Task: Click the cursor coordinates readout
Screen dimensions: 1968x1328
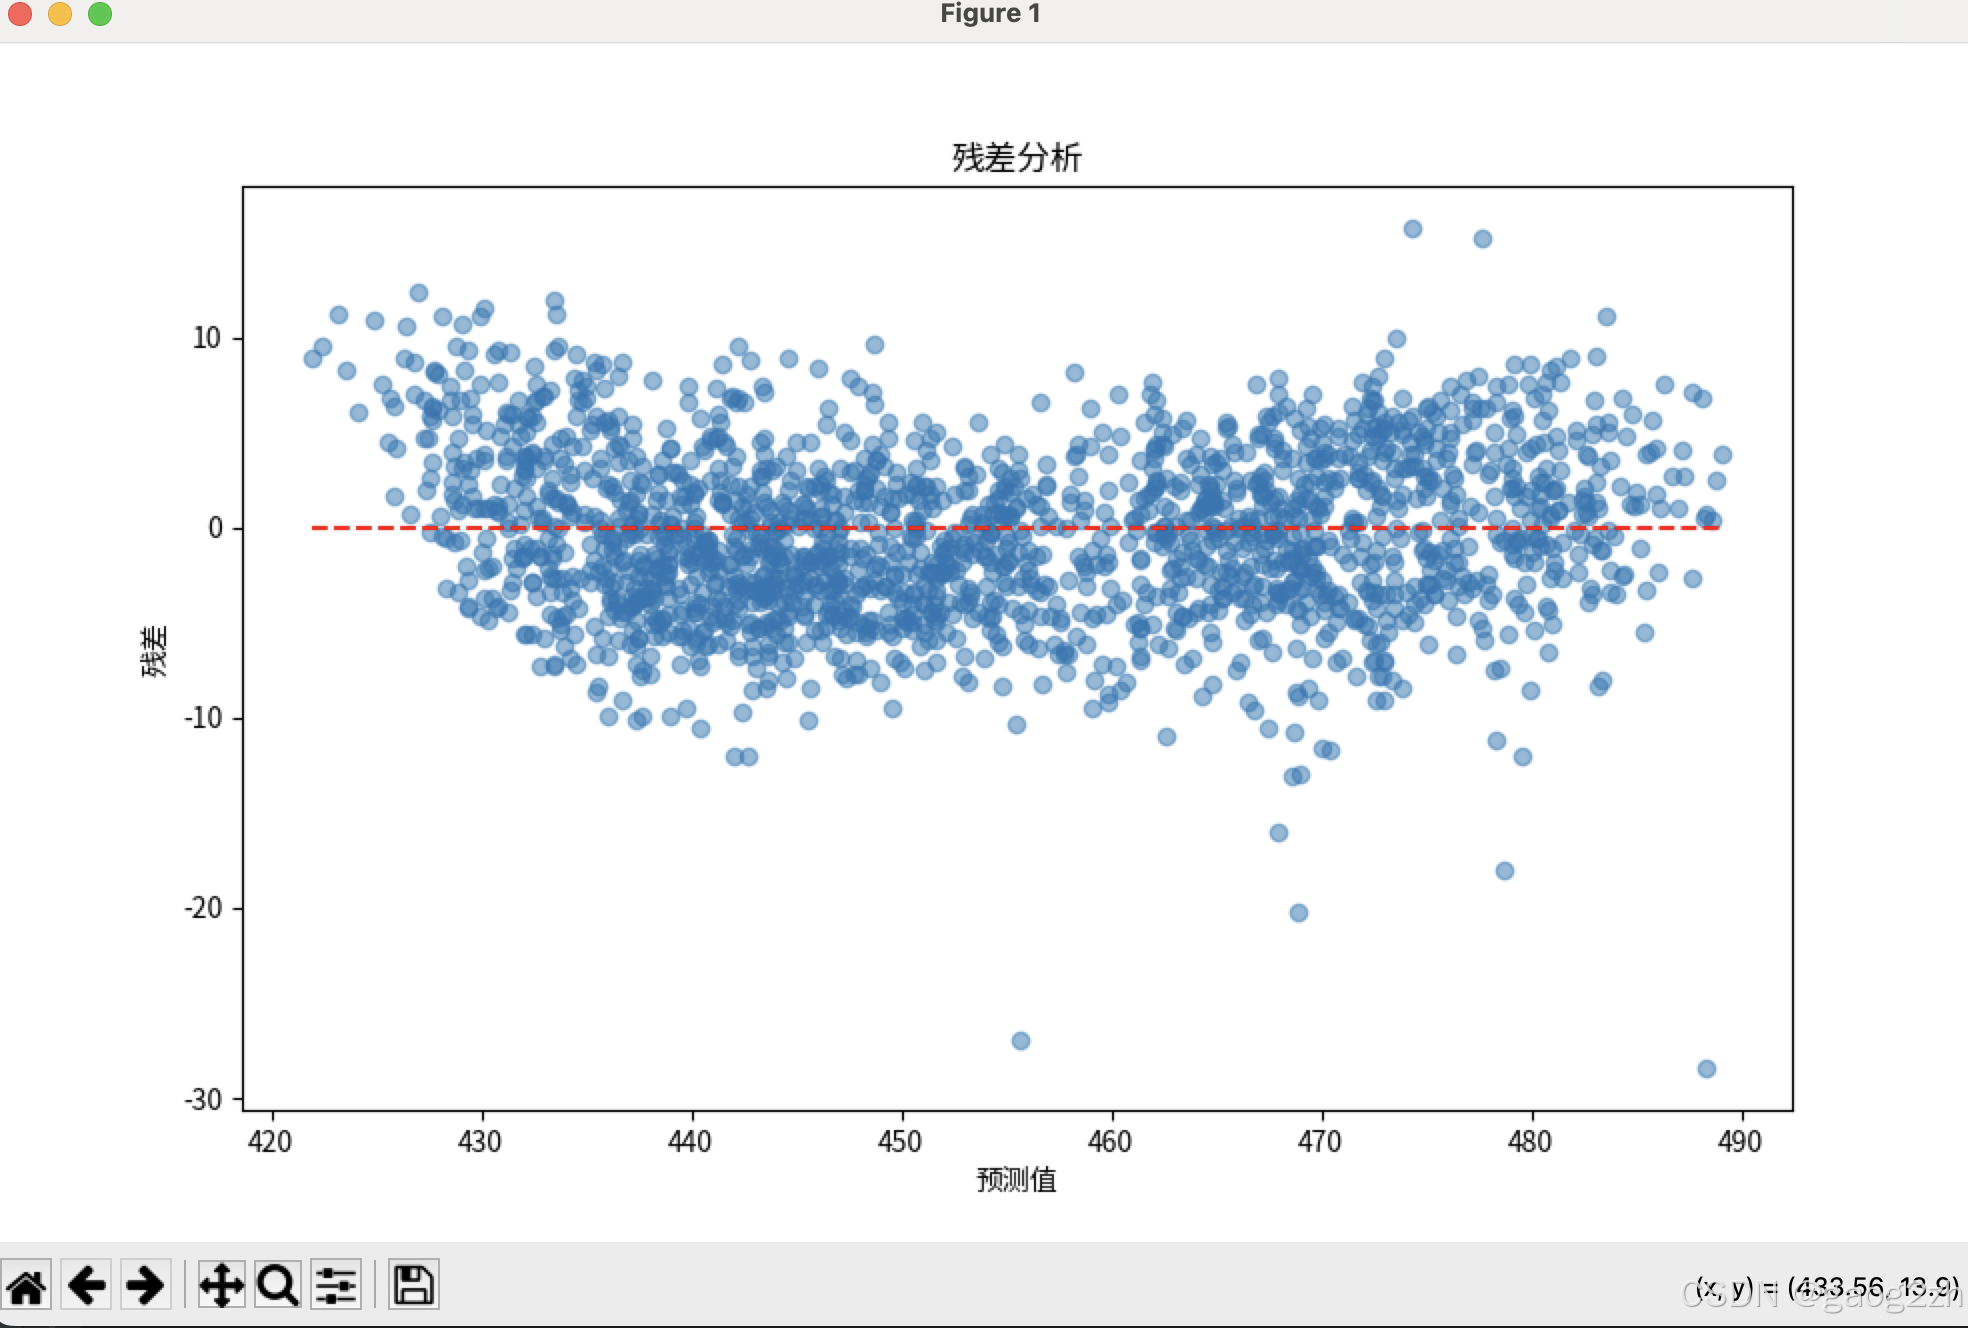Action: click(x=1826, y=1287)
